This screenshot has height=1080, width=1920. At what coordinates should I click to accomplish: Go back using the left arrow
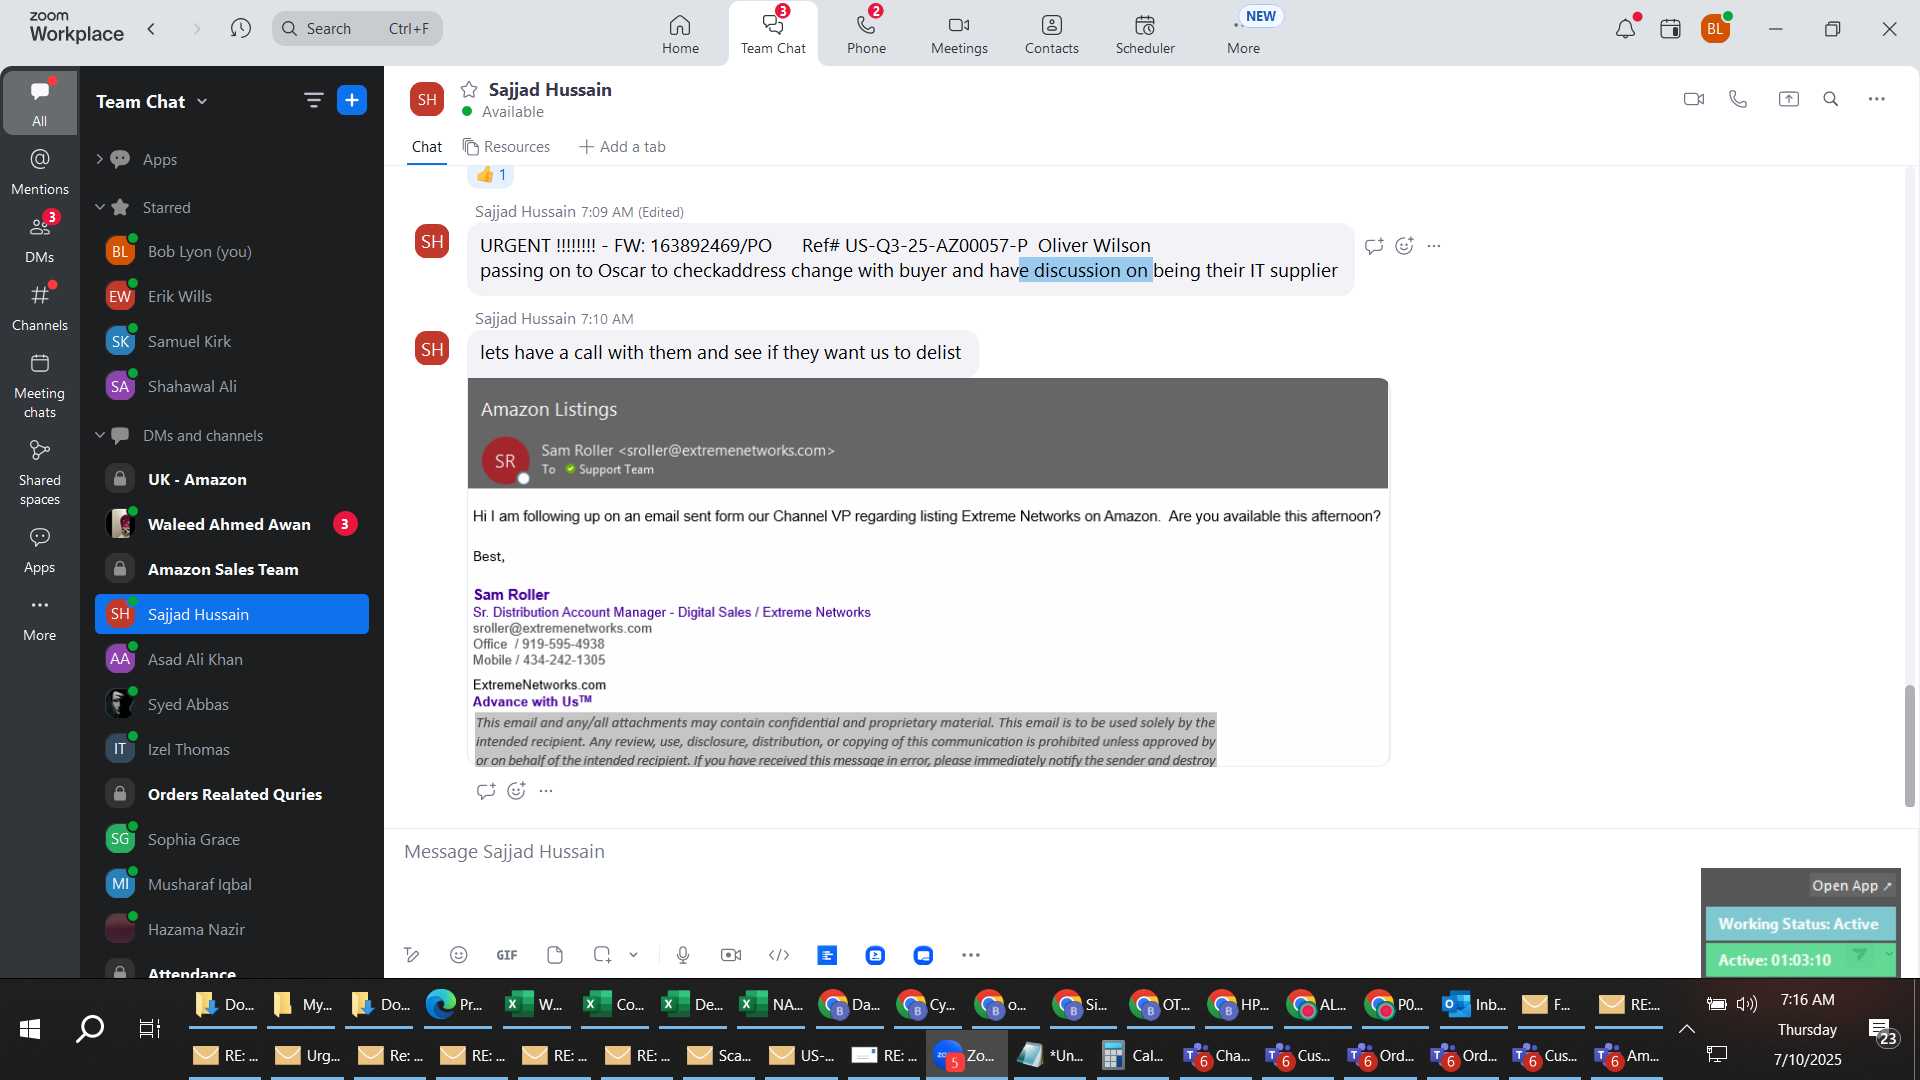coord(151,28)
